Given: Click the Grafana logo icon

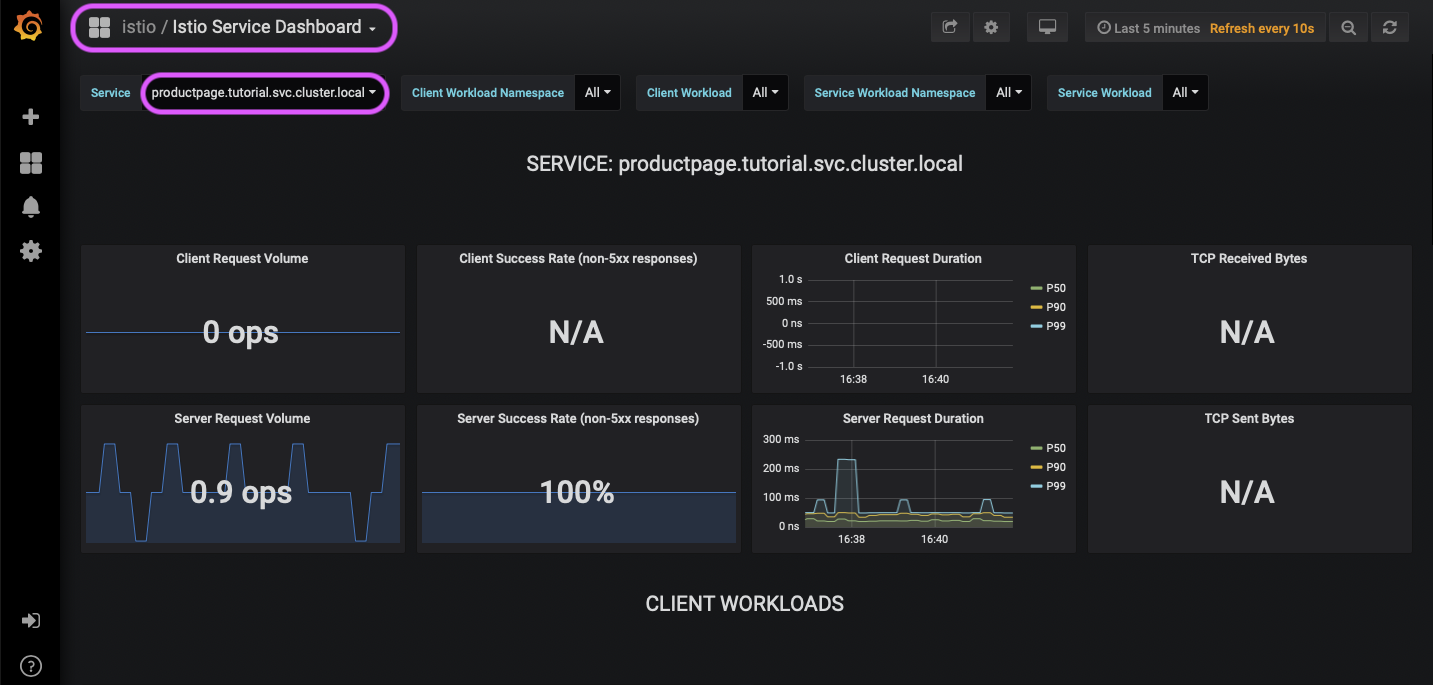Looking at the screenshot, I should (29, 26).
